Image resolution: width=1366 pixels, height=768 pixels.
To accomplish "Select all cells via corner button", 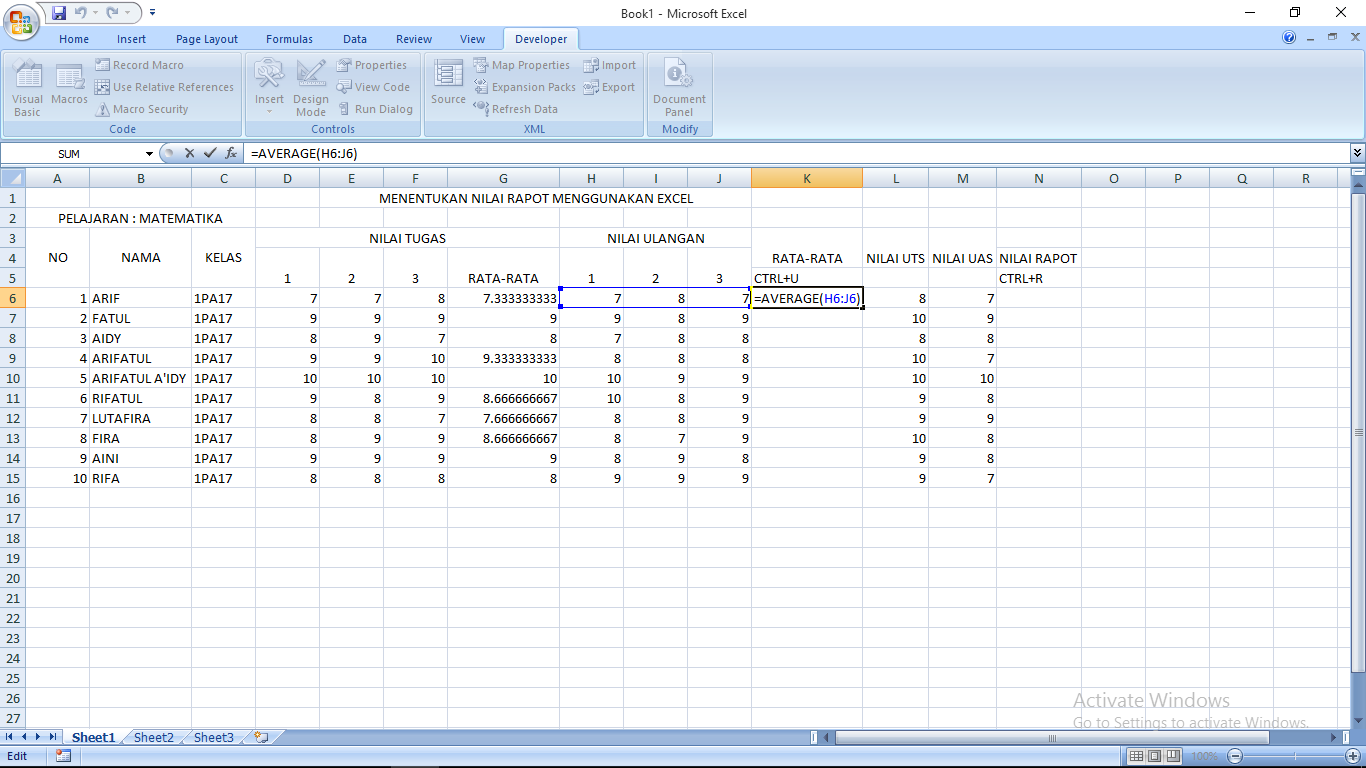I will pyautogui.click(x=13, y=178).
